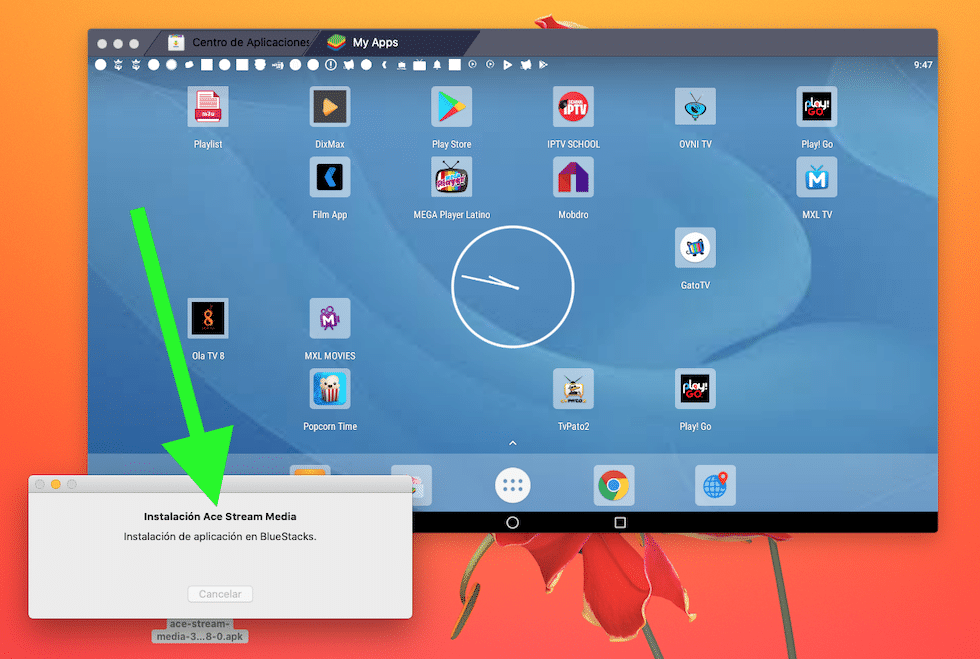Screen dimensions: 980x659
Task: Open Popcorn Time
Action: pos(329,388)
